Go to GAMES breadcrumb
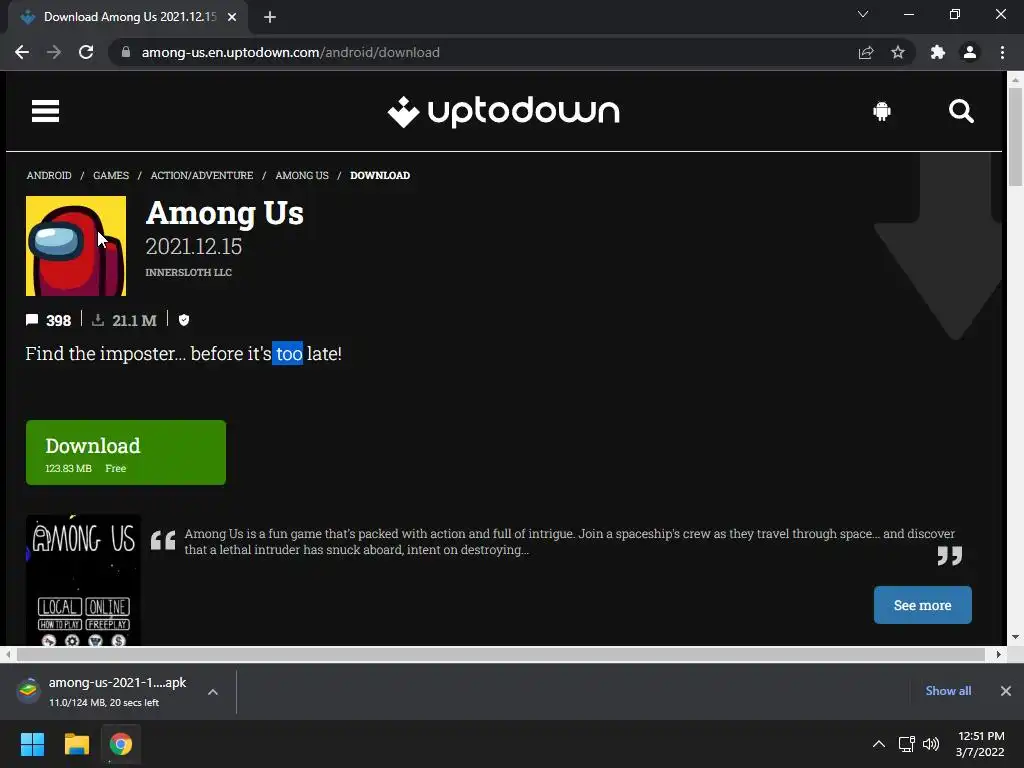 pos(111,175)
